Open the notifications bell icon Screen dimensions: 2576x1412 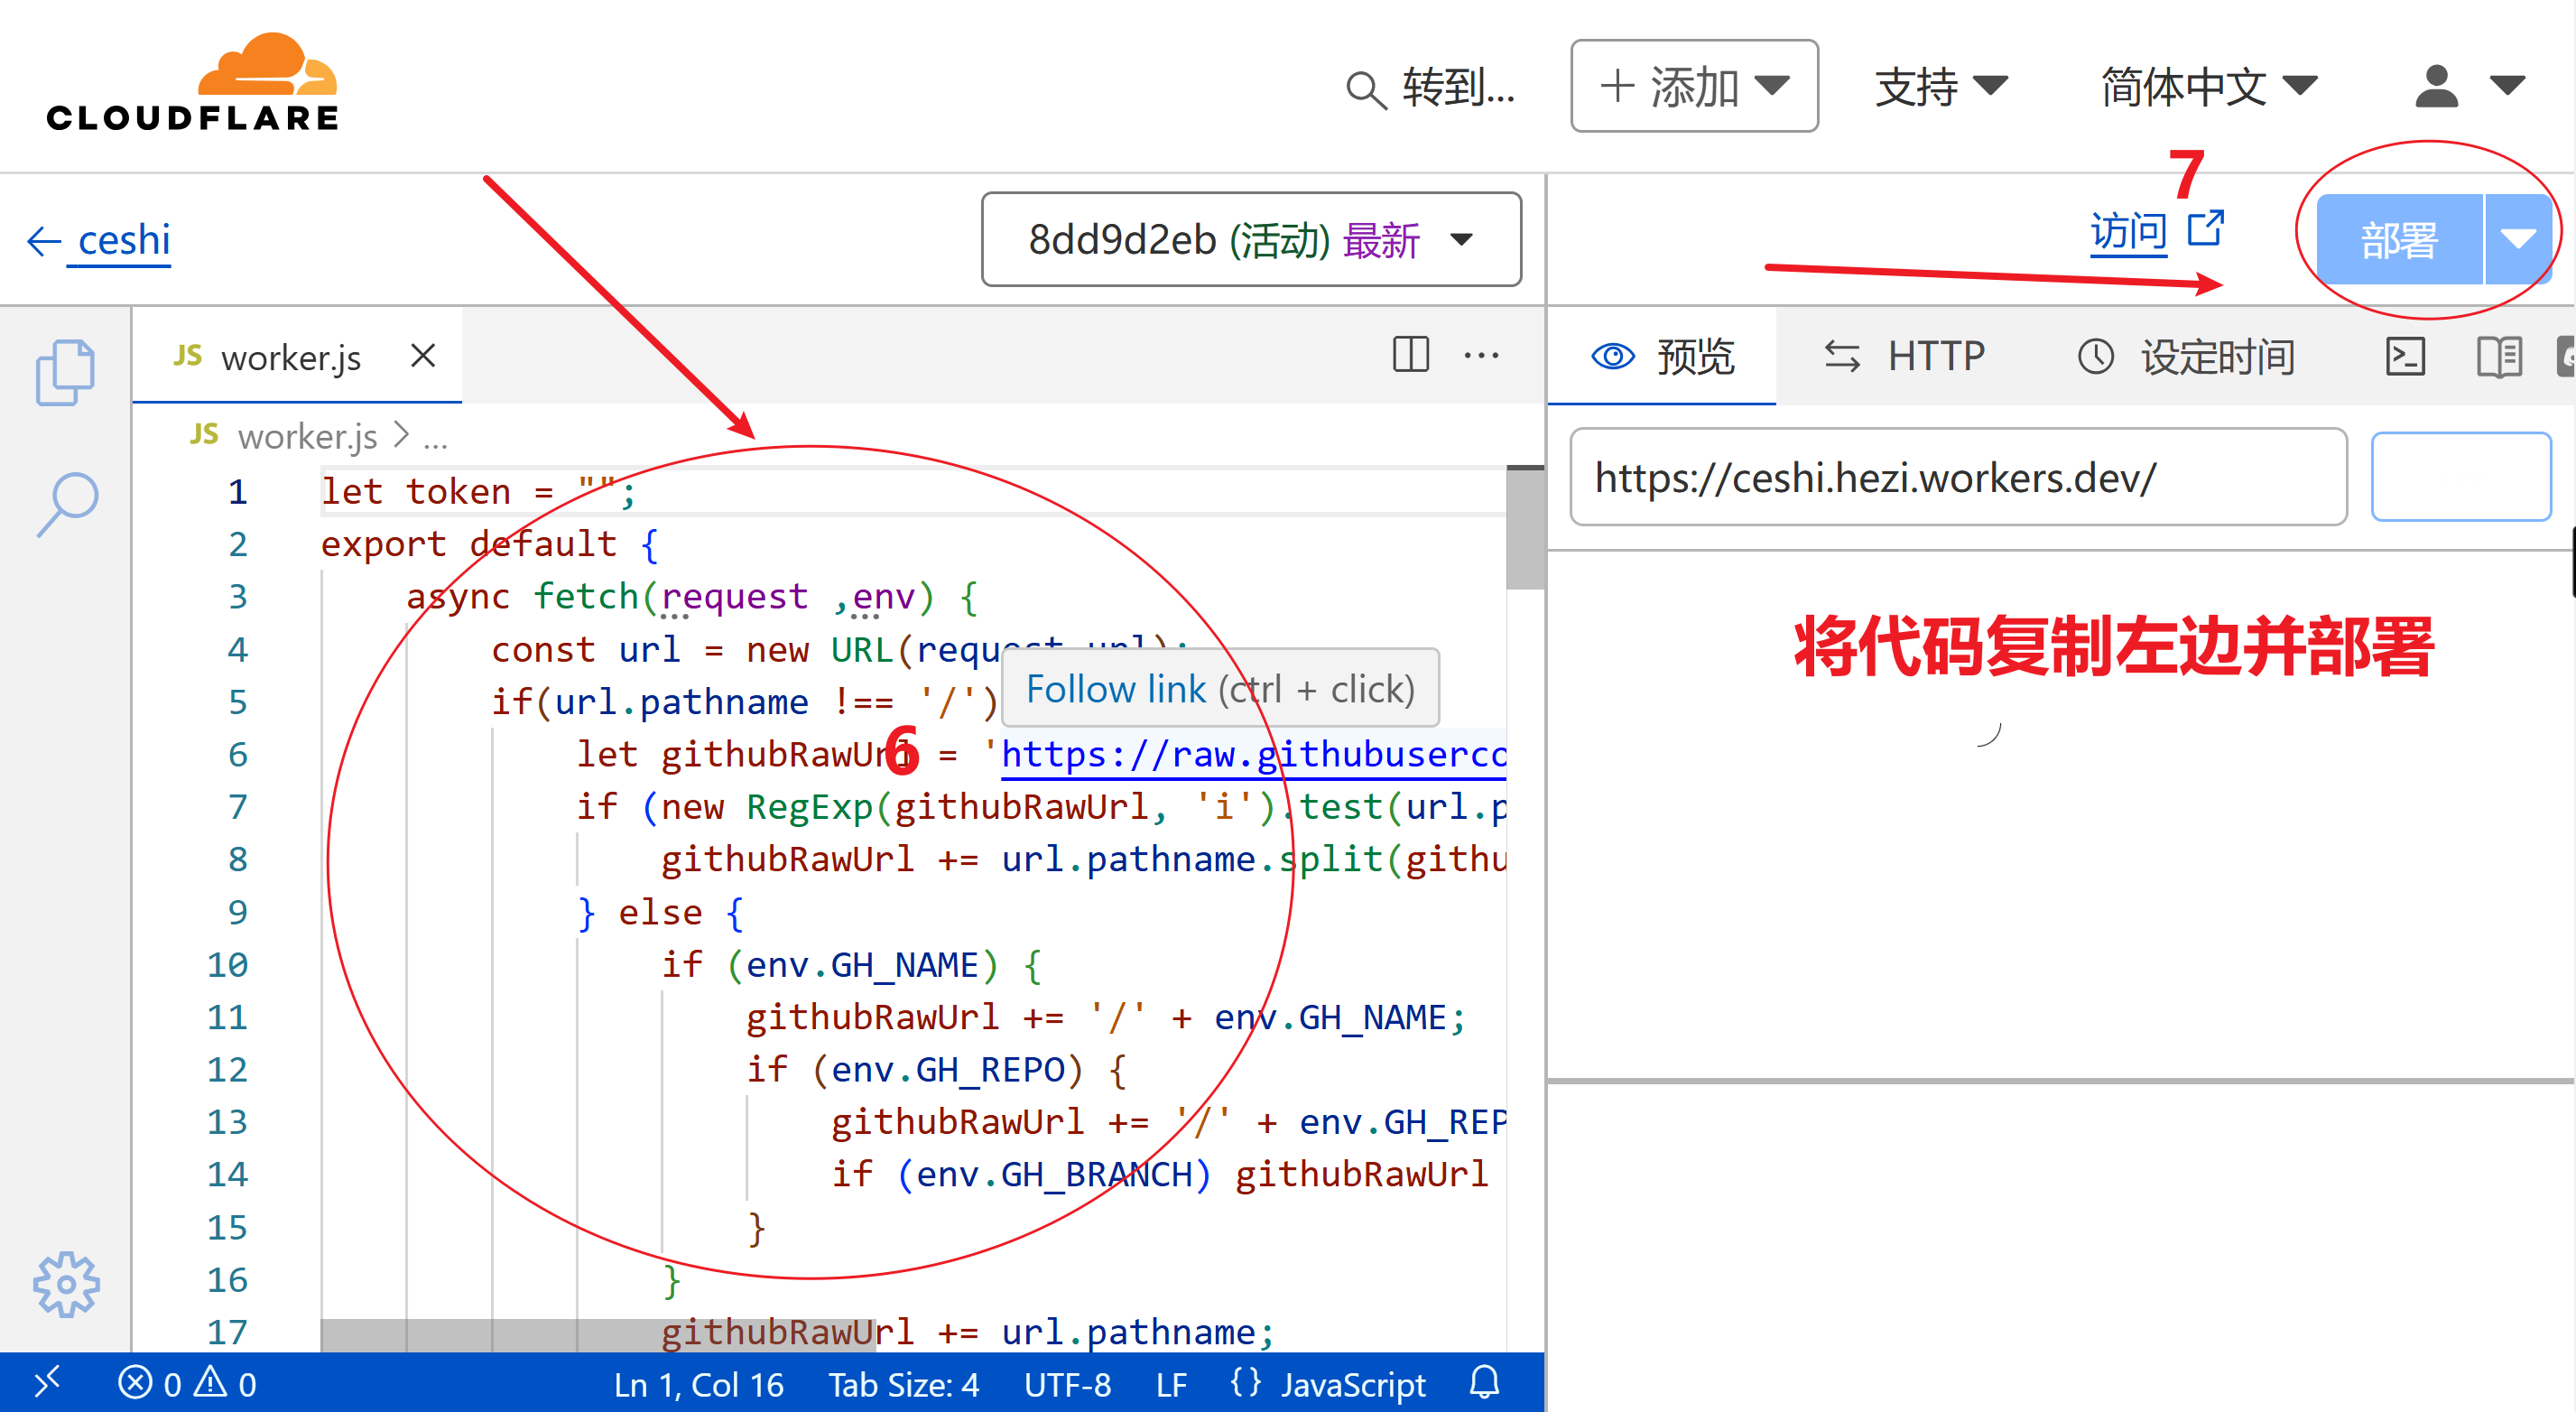[1484, 1384]
